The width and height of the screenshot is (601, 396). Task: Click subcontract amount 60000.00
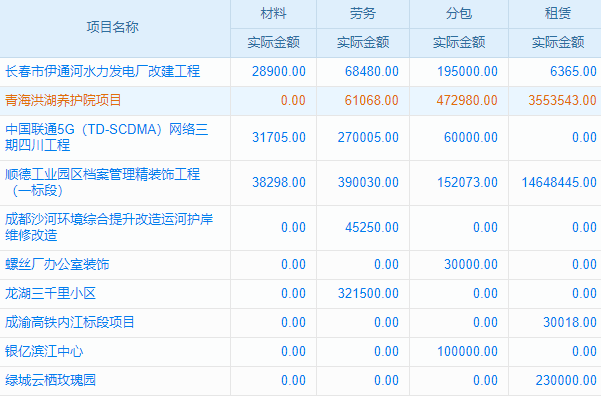coord(471,137)
